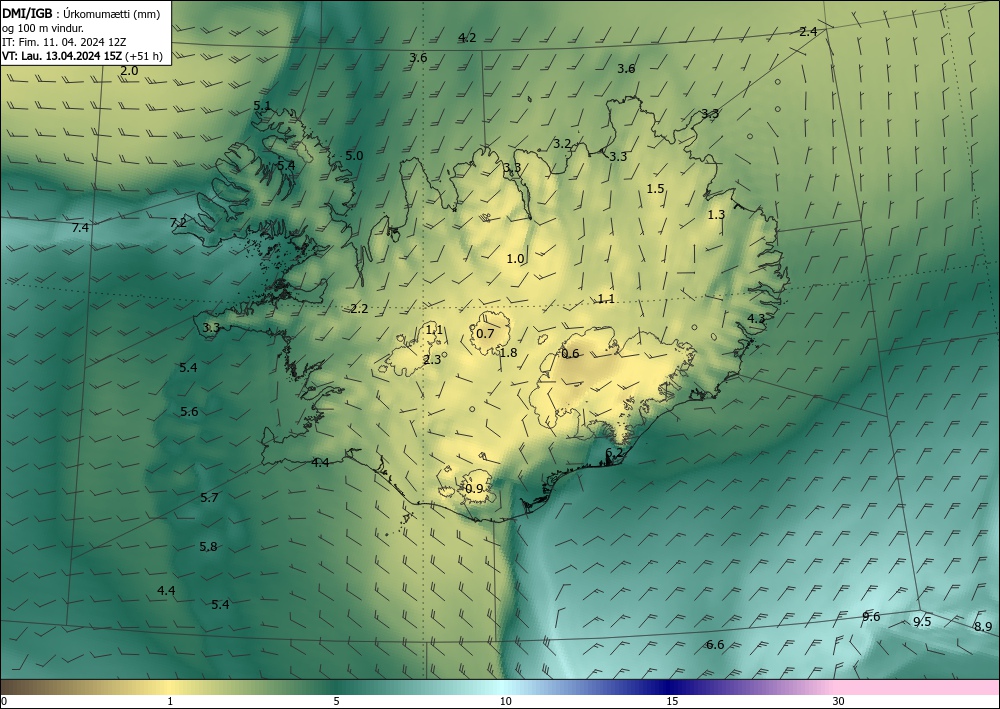Click the 1.5 value label
The width and height of the screenshot is (1000, 709).
[x=656, y=189]
